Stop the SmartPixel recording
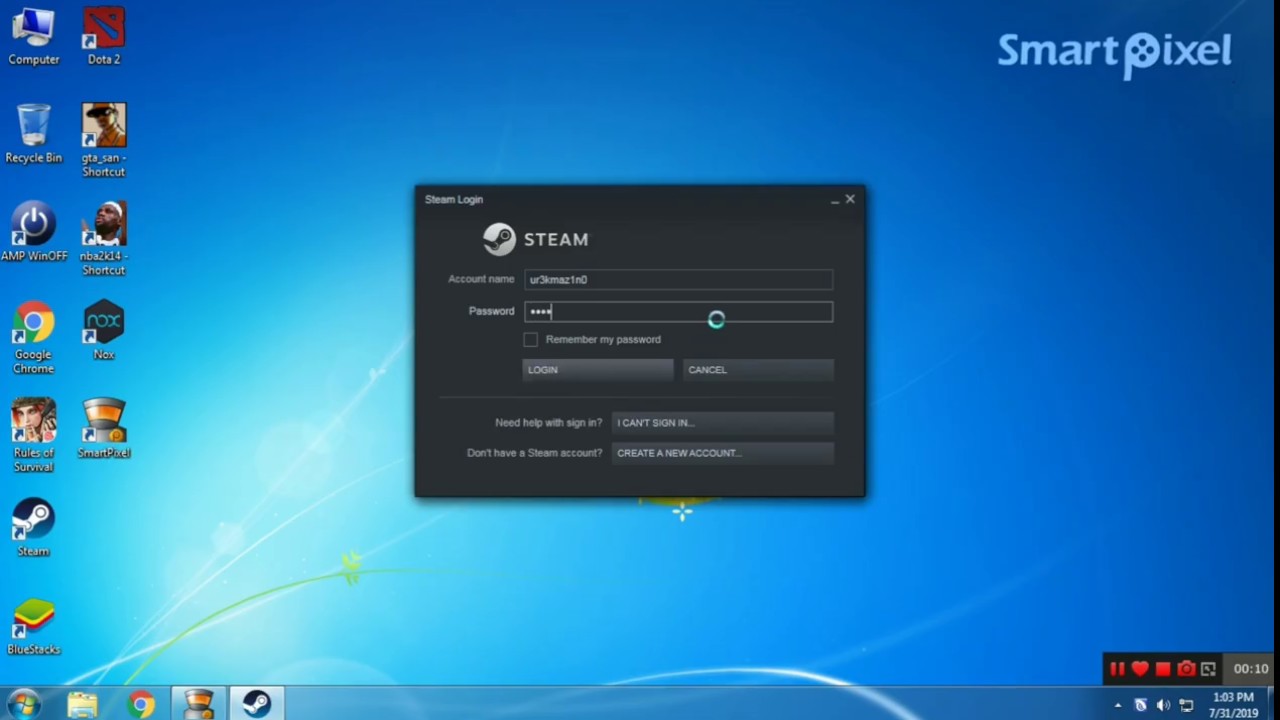Viewport: 1280px width, 720px height. coord(1163,669)
